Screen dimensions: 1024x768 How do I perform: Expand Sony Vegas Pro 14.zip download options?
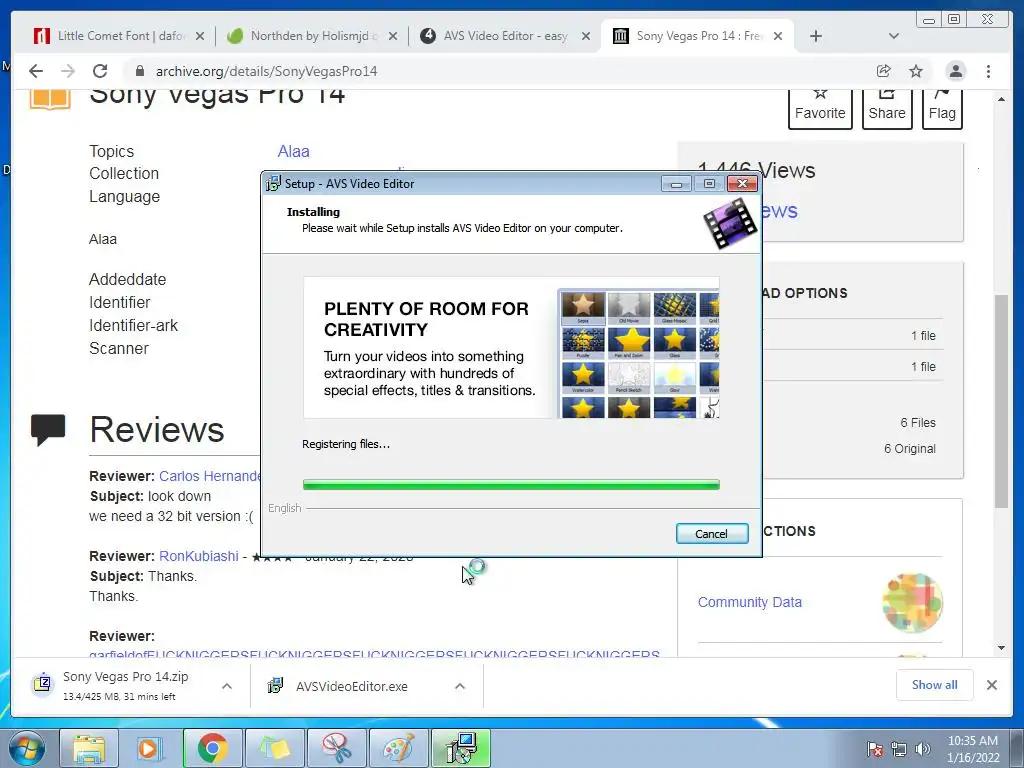(227, 686)
